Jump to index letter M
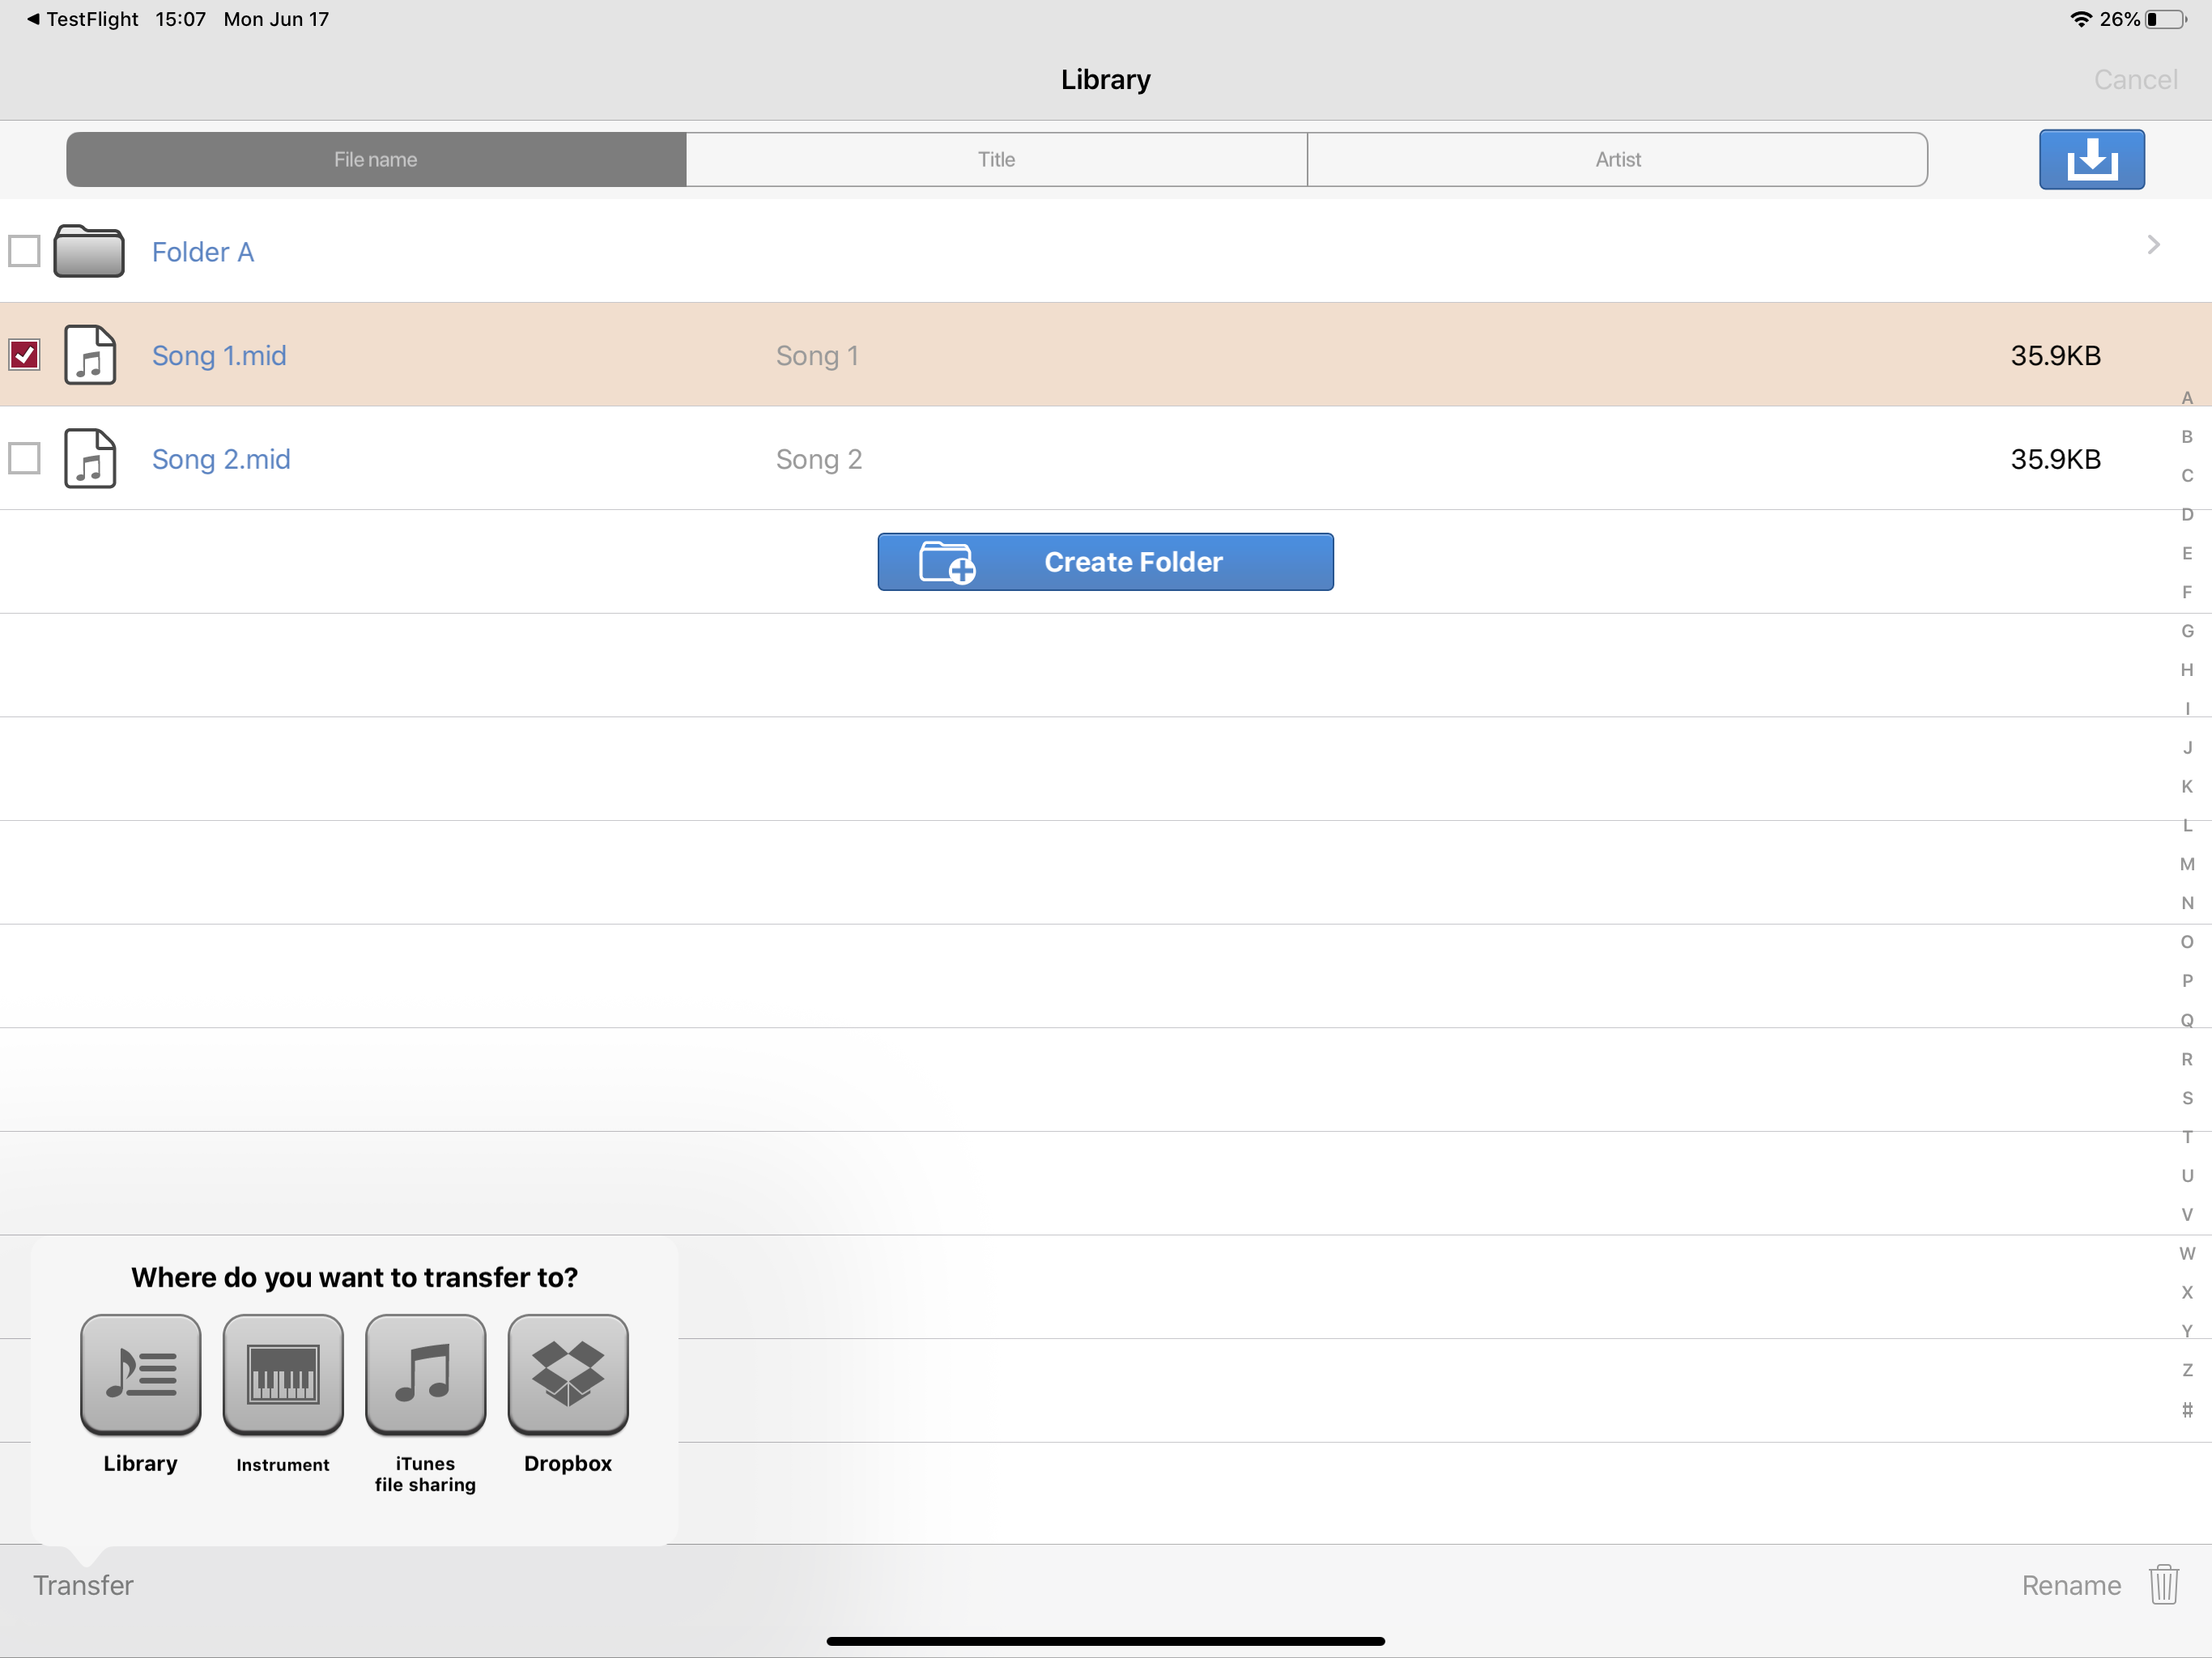The width and height of the screenshot is (2212, 1658). tap(2187, 864)
